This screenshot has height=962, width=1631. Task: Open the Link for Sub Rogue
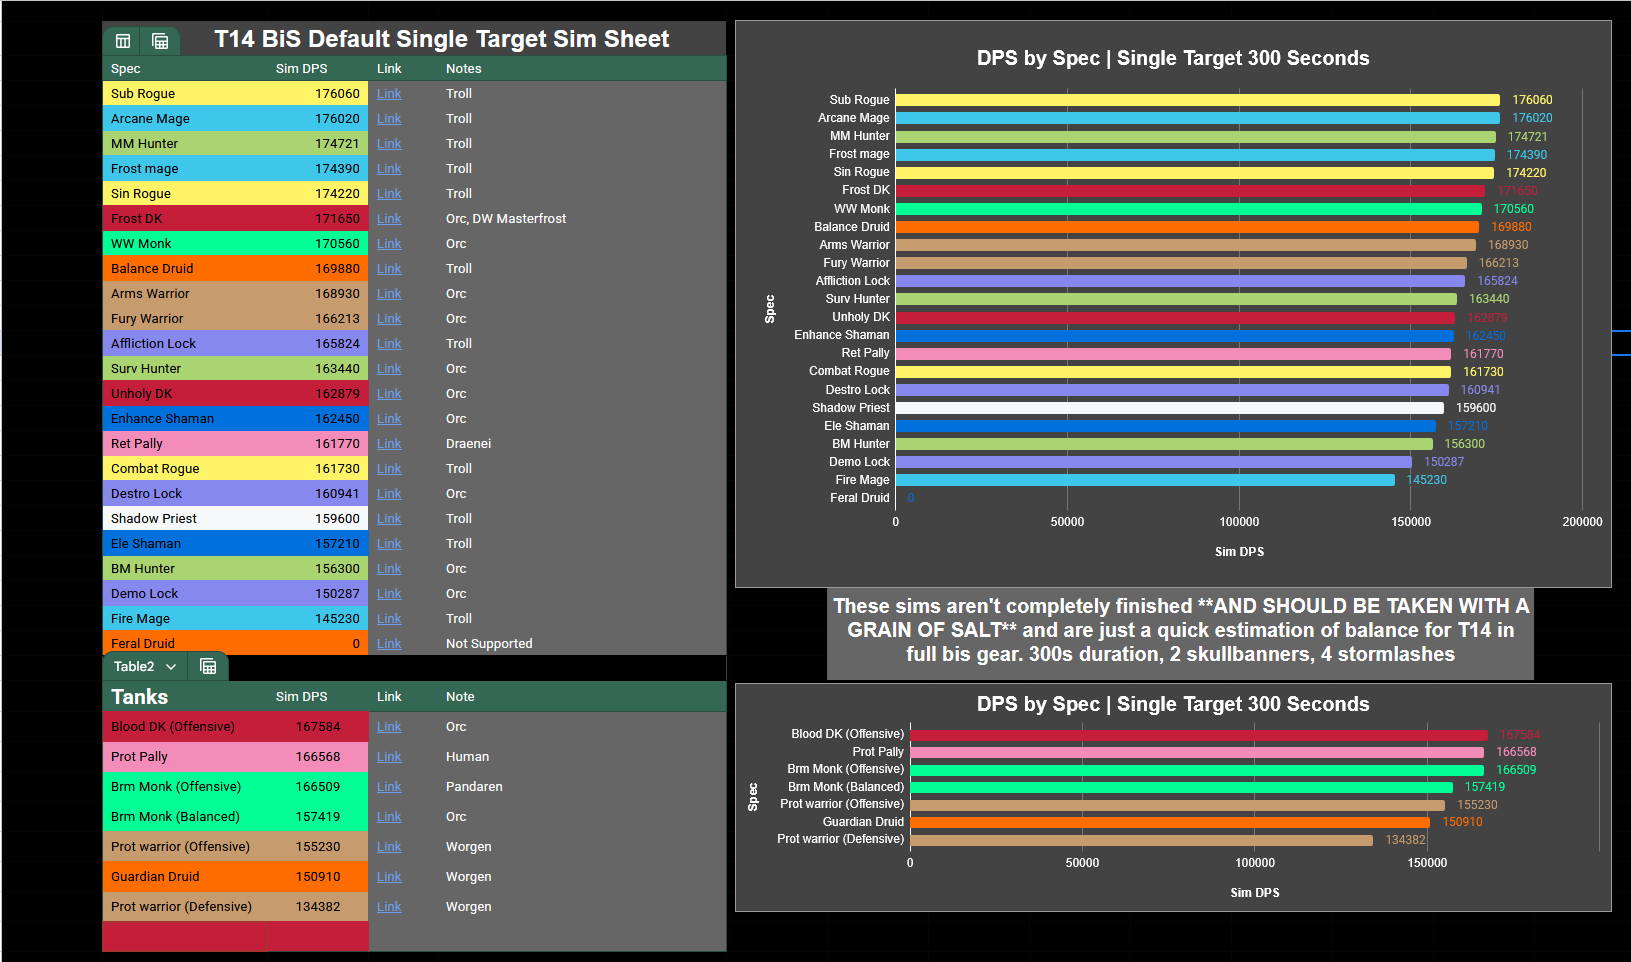pos(389,94)
